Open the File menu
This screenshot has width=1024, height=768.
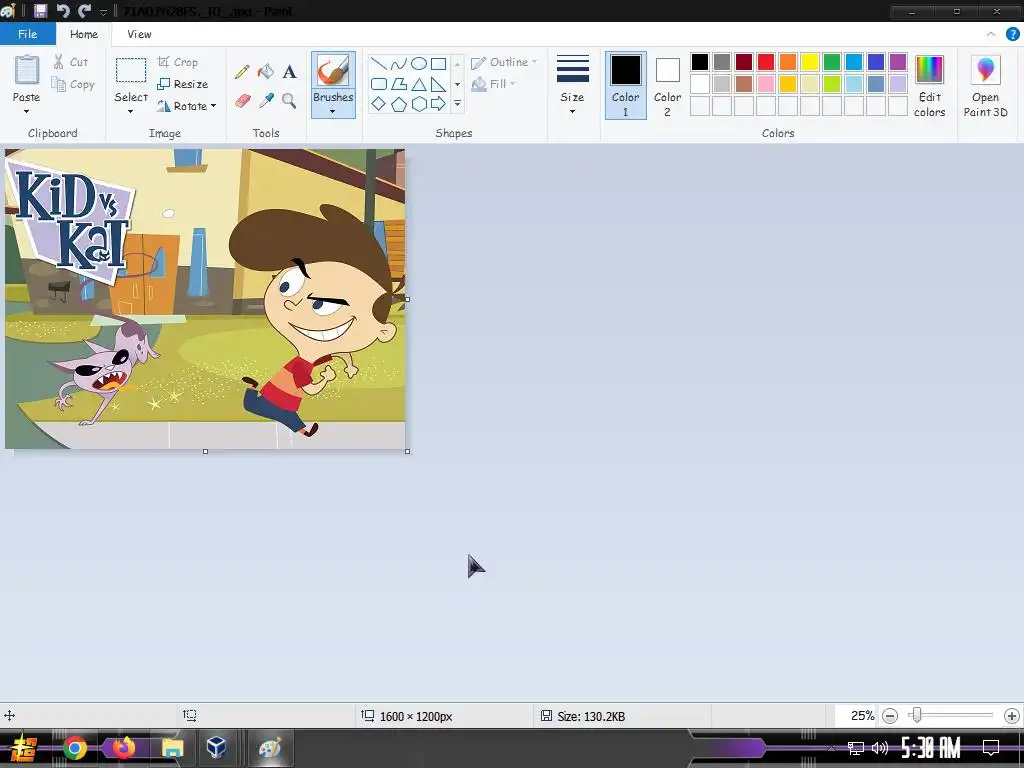[27, 34]
